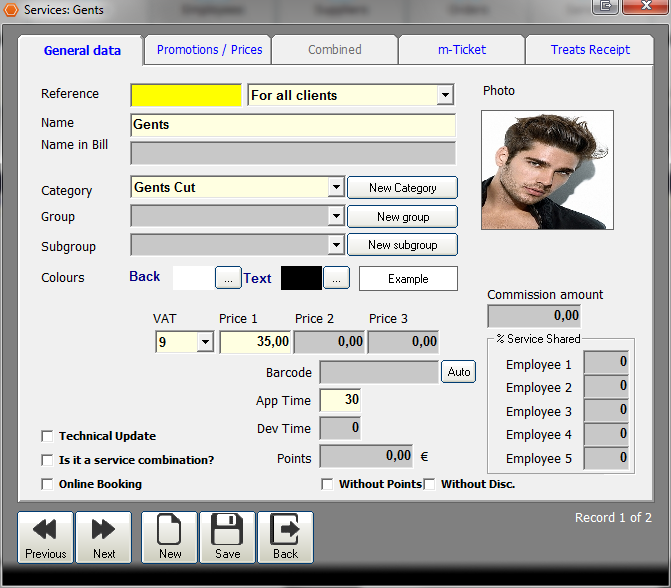Click the title bar window icon button

(605, 8)
